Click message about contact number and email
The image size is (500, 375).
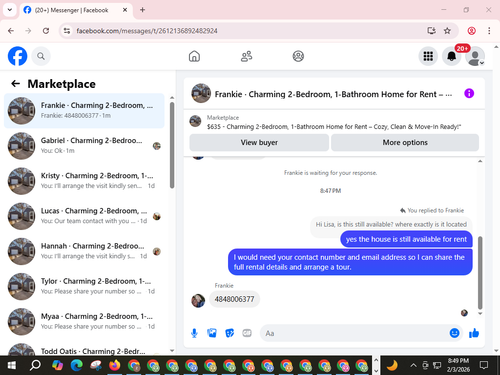(350, 262)
